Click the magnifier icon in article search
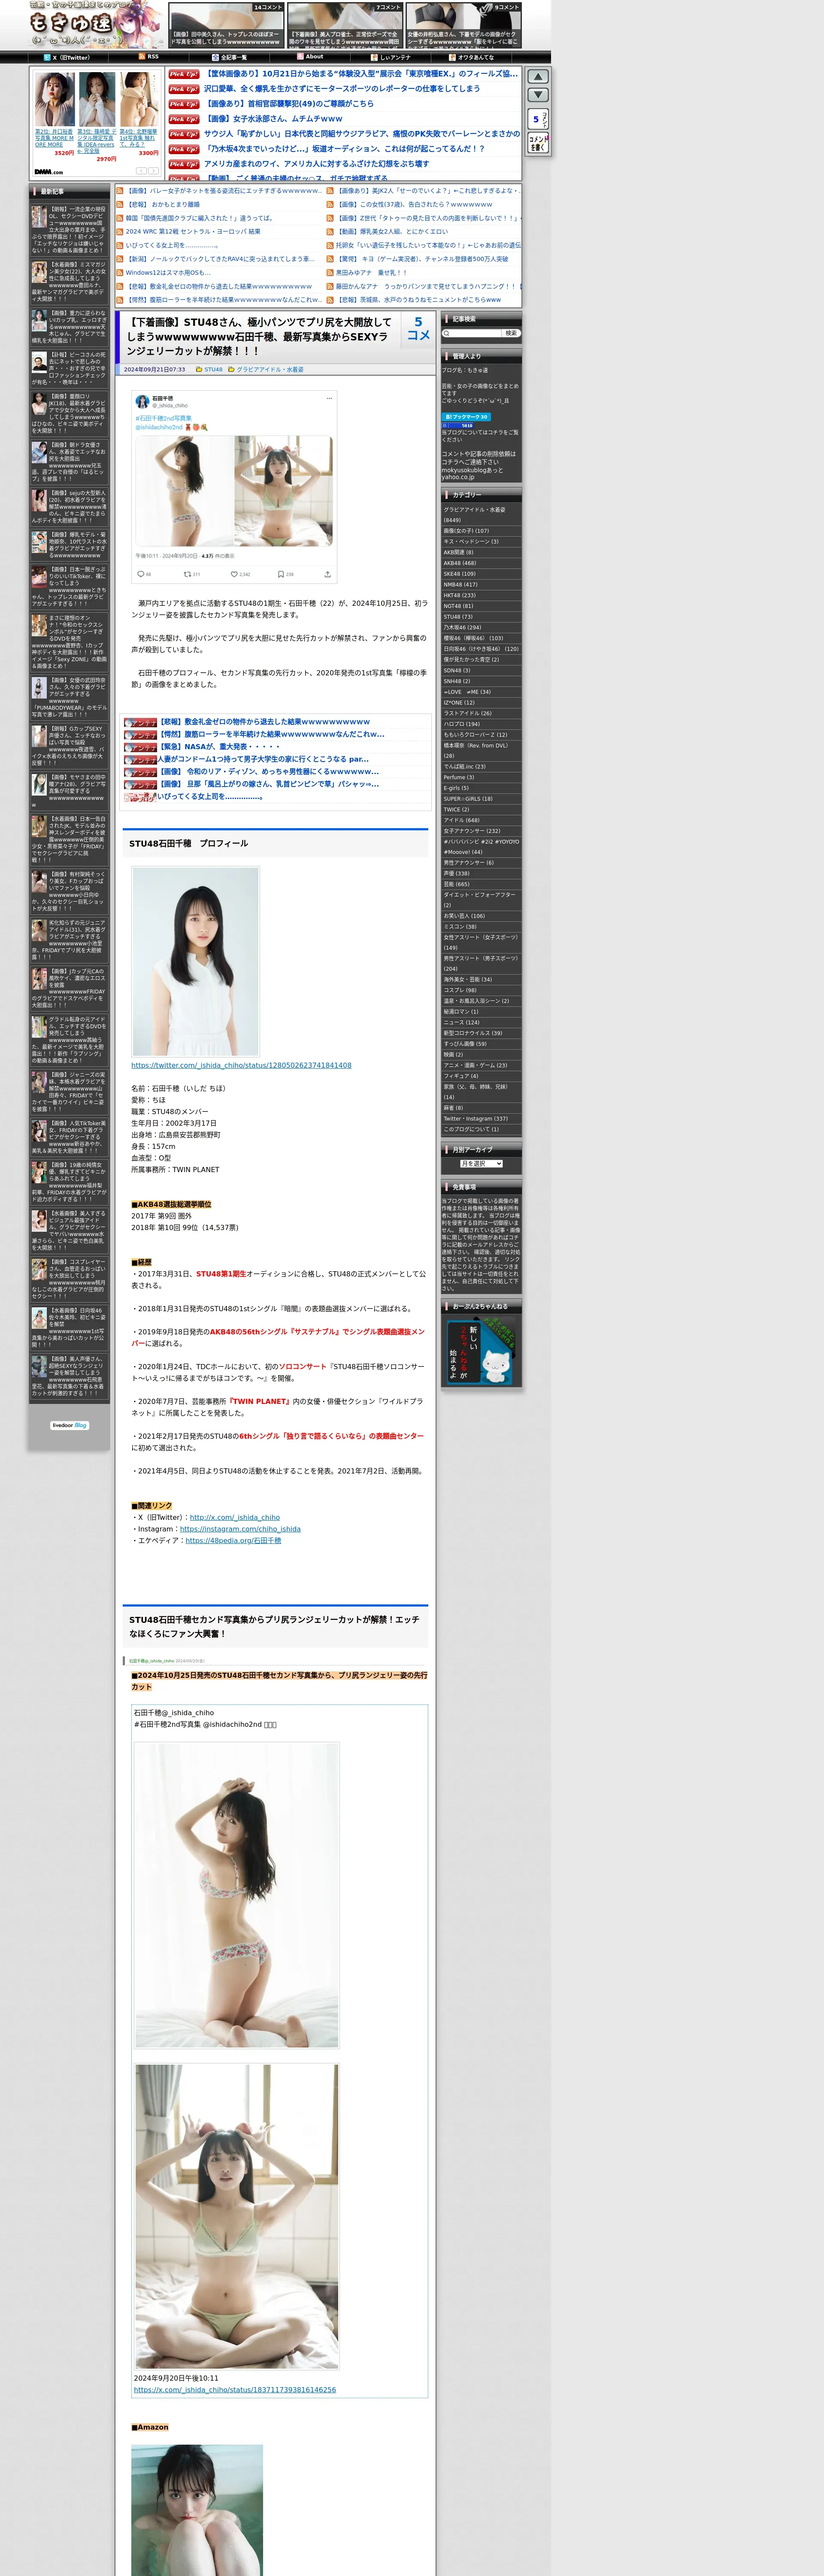The width and height of the screenshot is (824, 2576). tap(447, 333)
